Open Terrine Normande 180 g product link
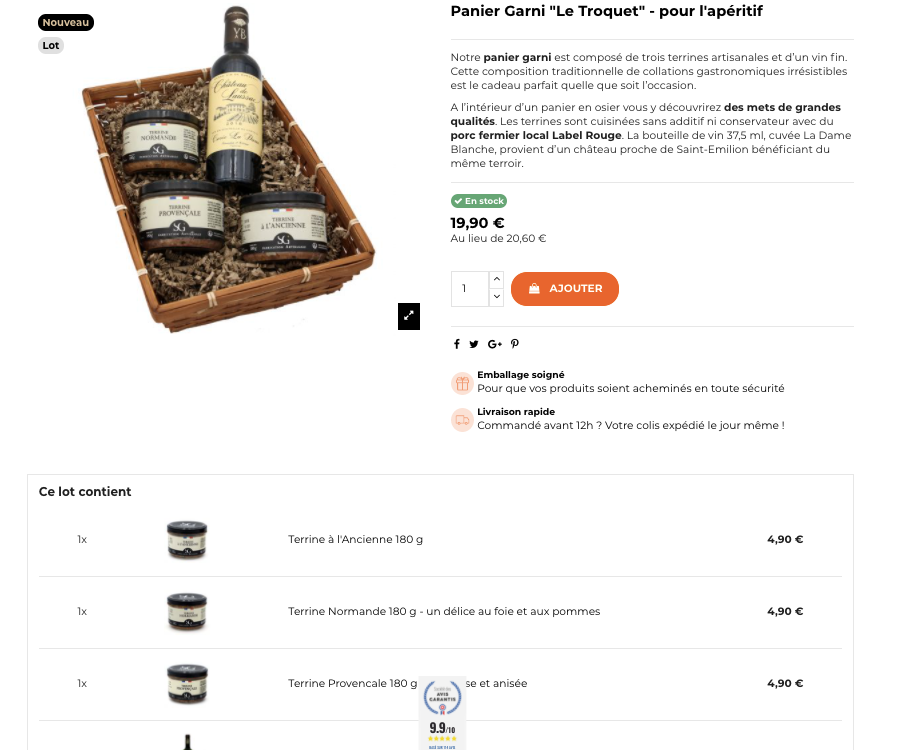Image resolution: width=909 pixels, height=750 pixels. coord(444,611)
